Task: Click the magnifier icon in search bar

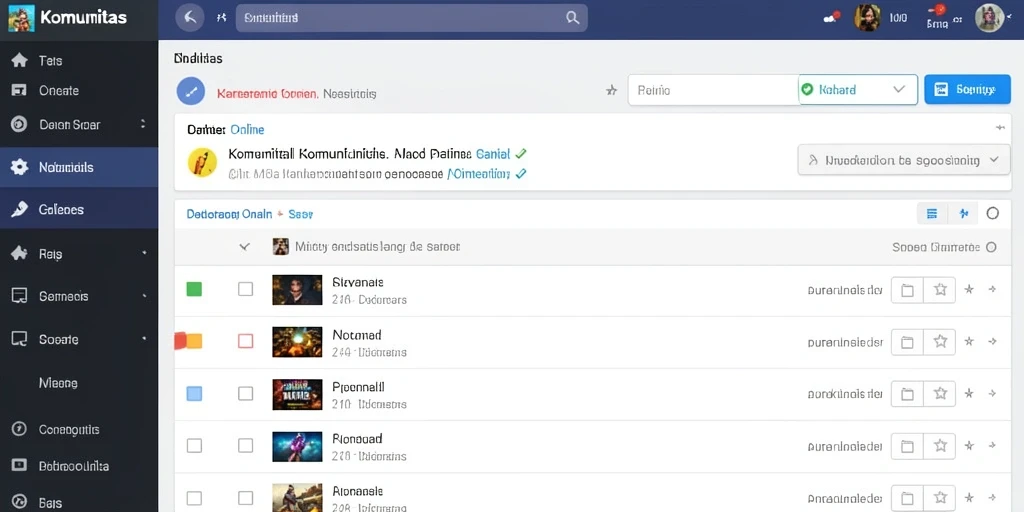Action: pyautogui.click(x=572, y=18)
